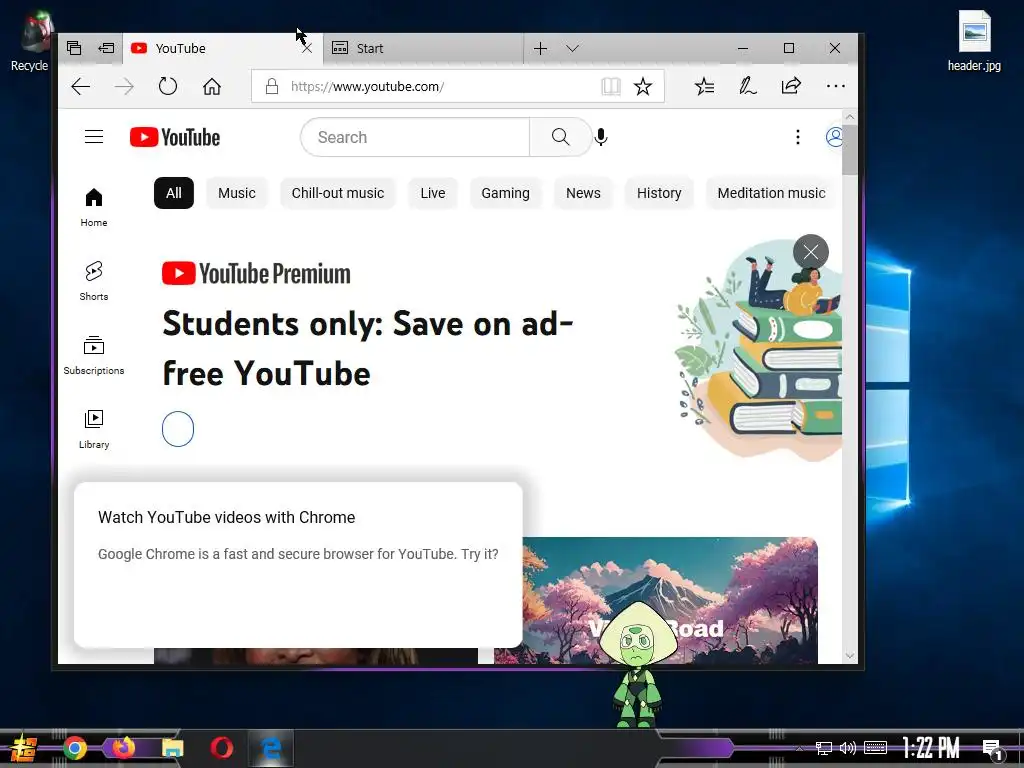Launch Firefox from the taskbar
This screenshot has height=768, width=1024.
(x=124, y=748)
